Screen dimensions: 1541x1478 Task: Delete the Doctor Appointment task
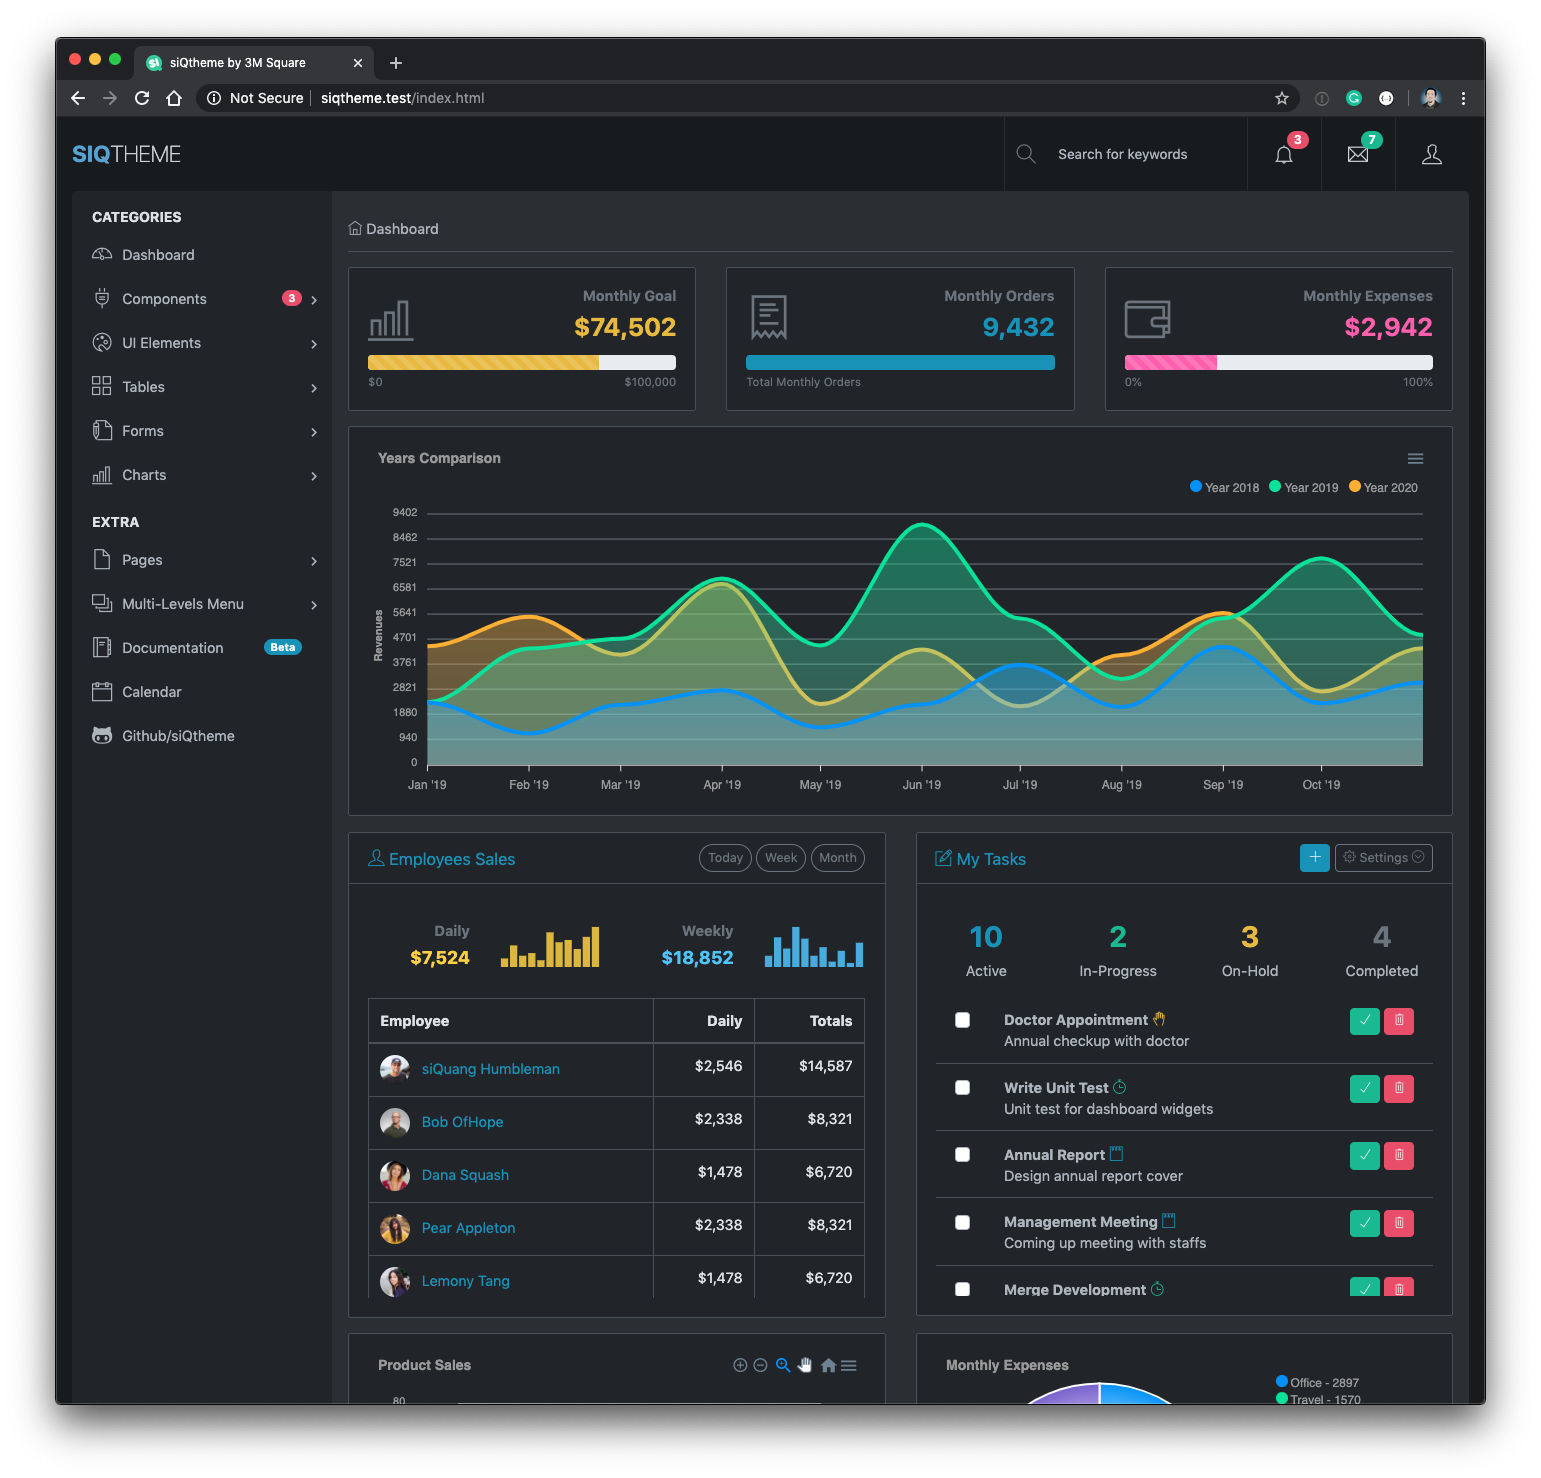point(1399,1020)
